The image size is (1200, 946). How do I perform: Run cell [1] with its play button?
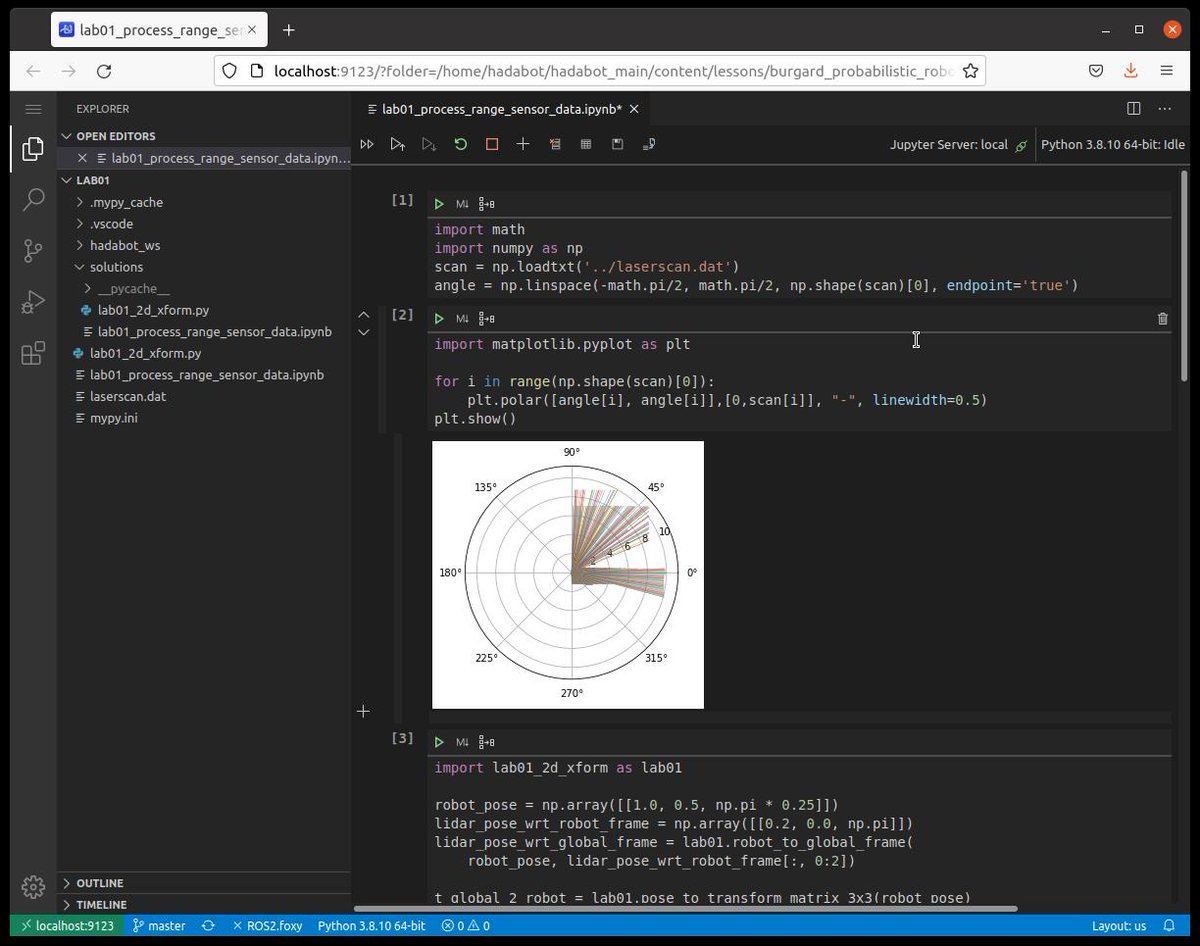[x=439, y=204]
